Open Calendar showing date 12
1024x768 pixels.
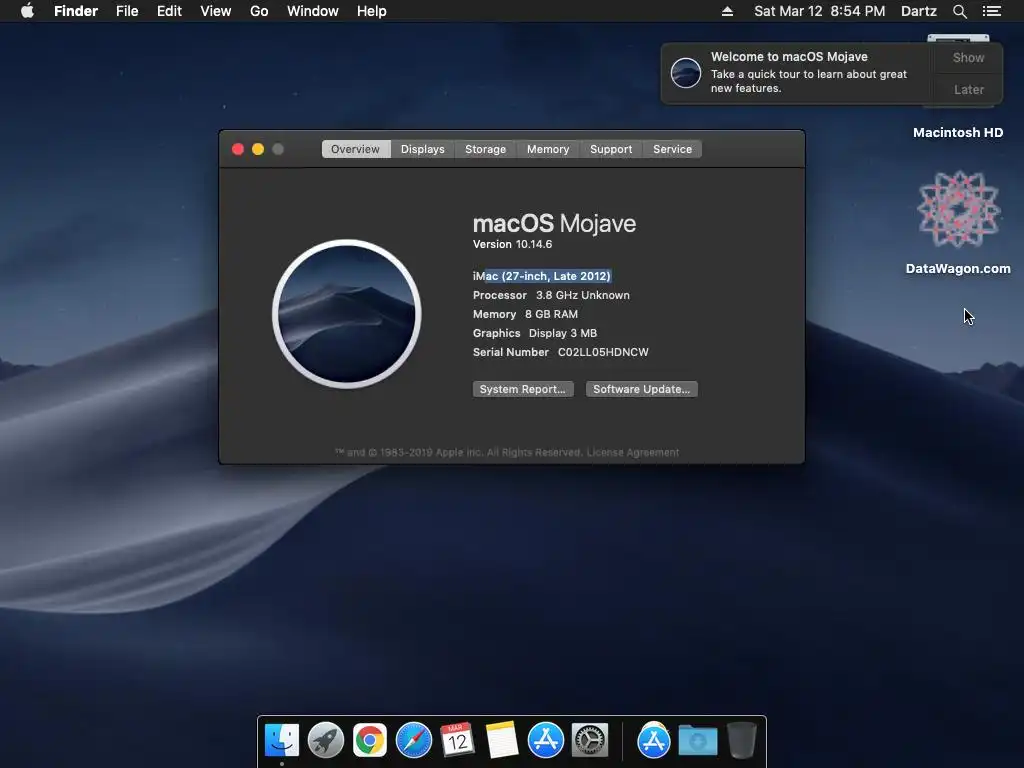[457, 740]
